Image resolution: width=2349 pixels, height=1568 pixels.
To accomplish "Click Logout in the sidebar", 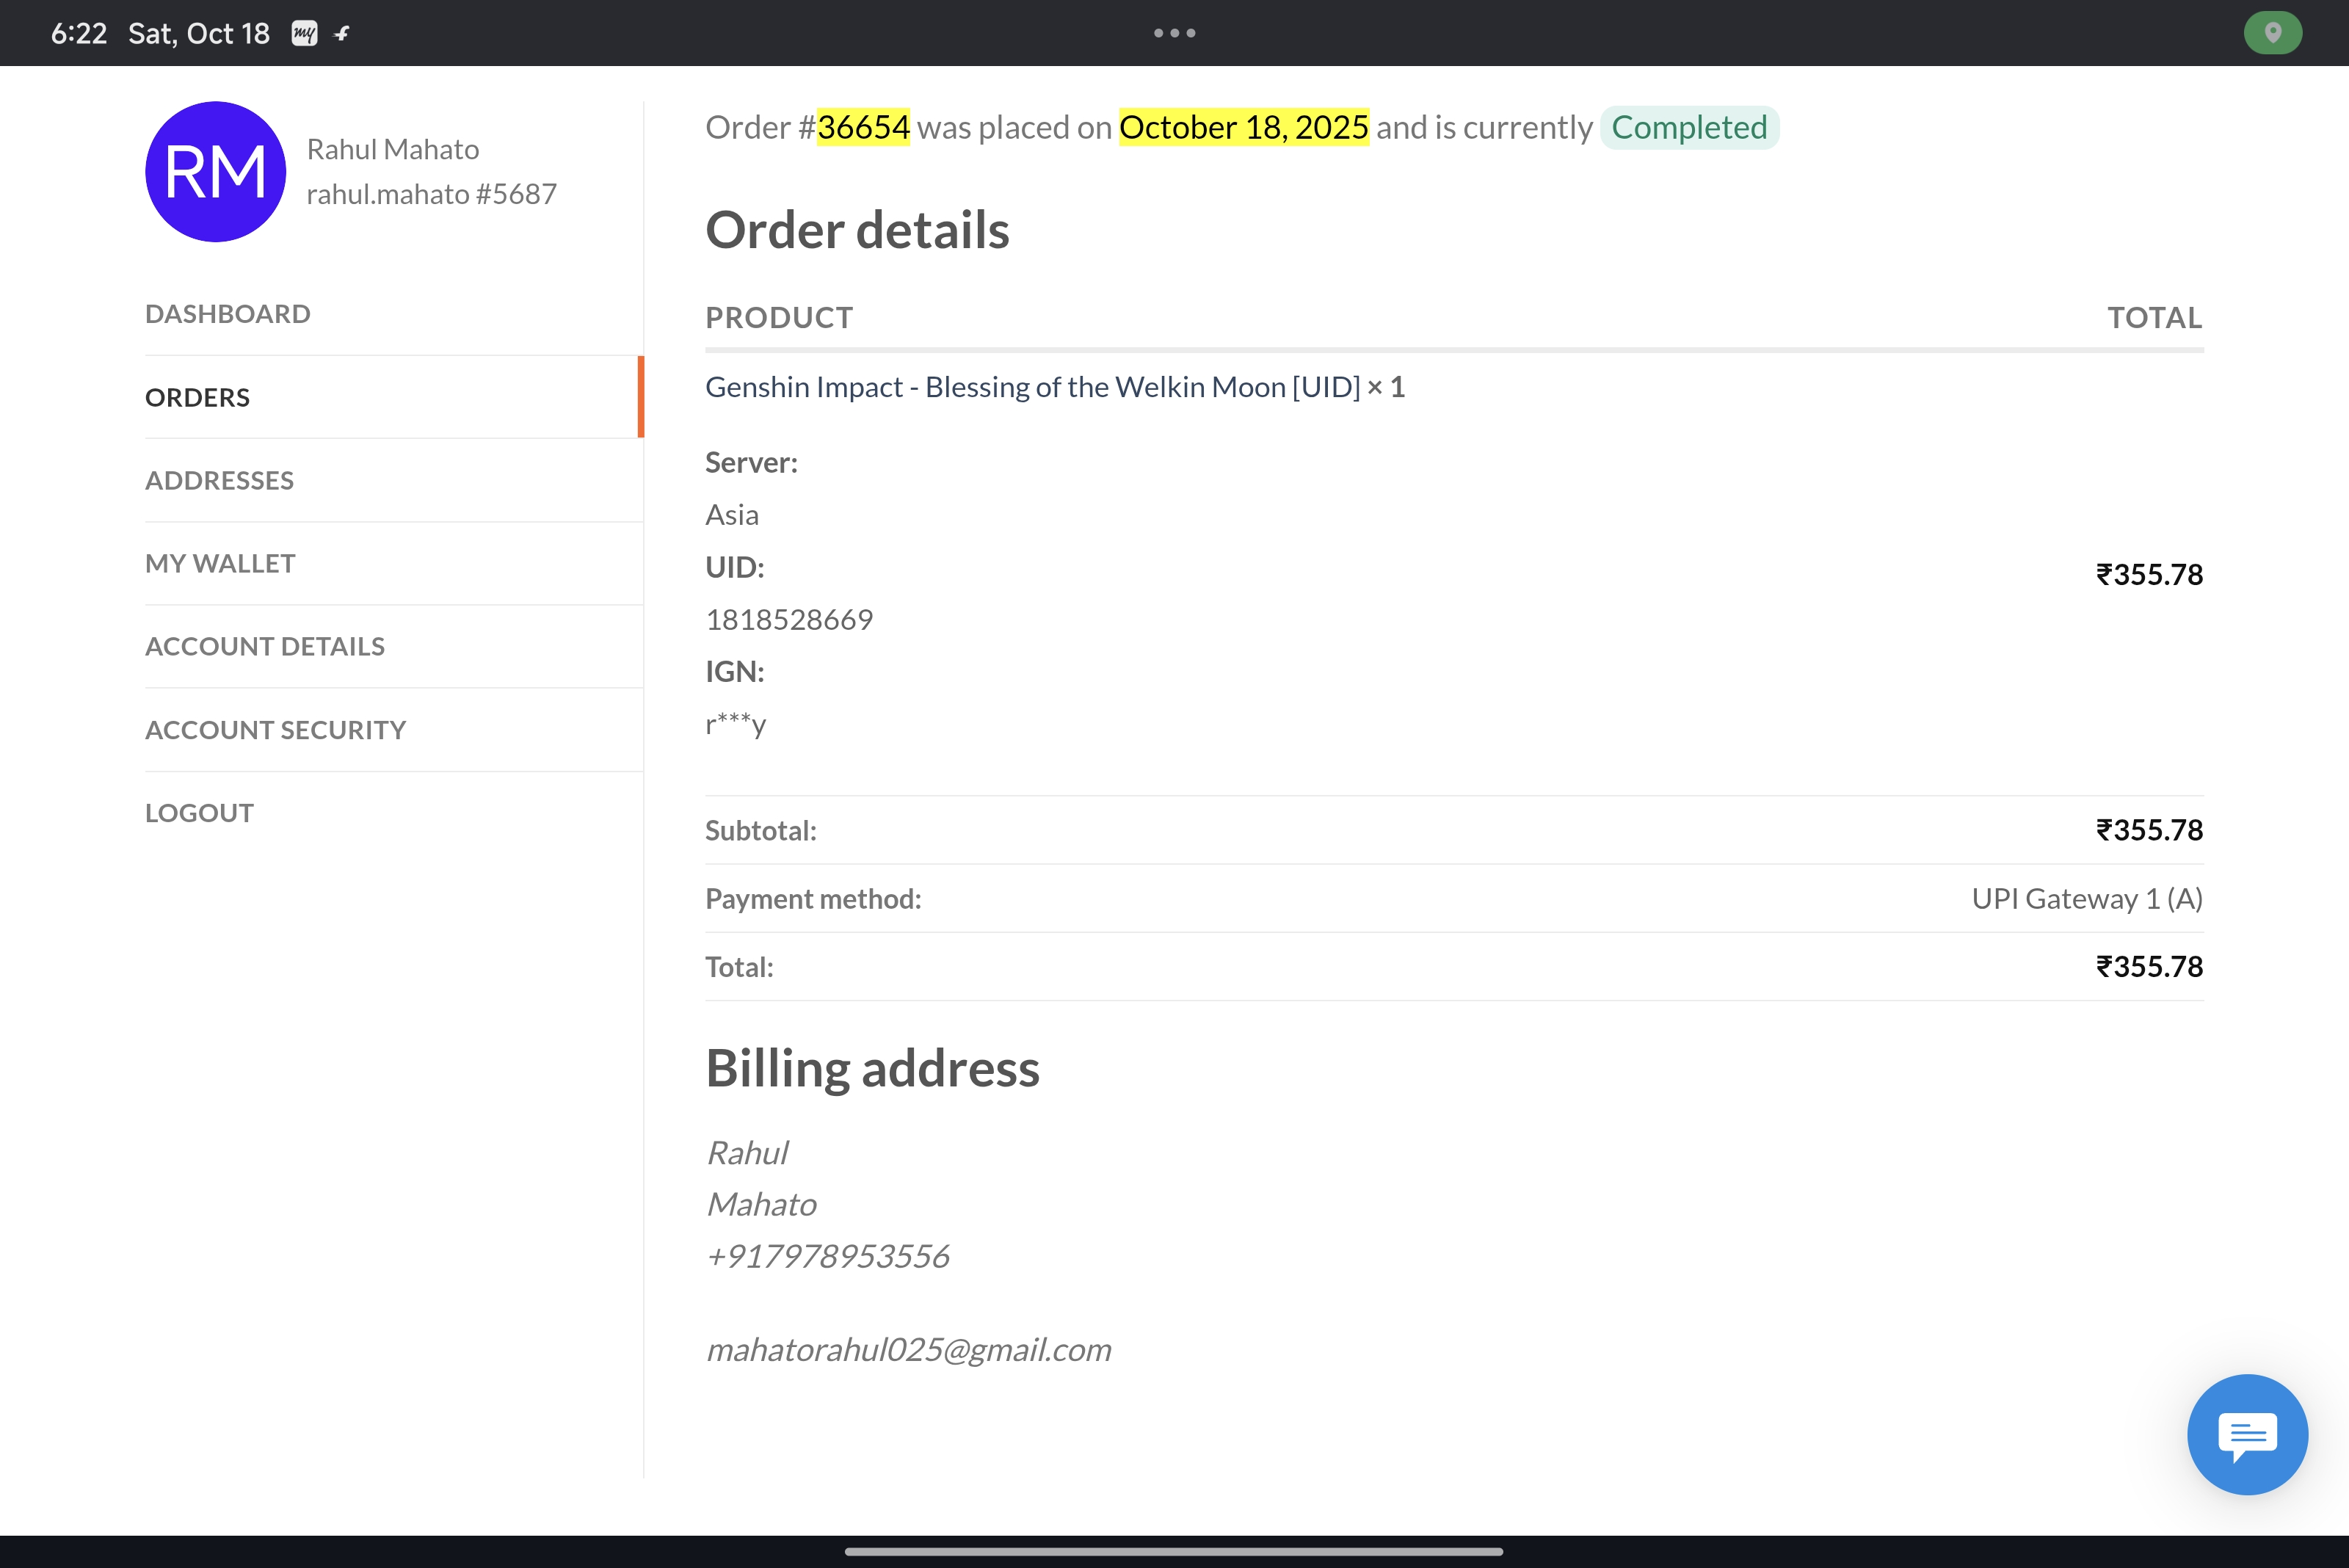I will 199,813.
